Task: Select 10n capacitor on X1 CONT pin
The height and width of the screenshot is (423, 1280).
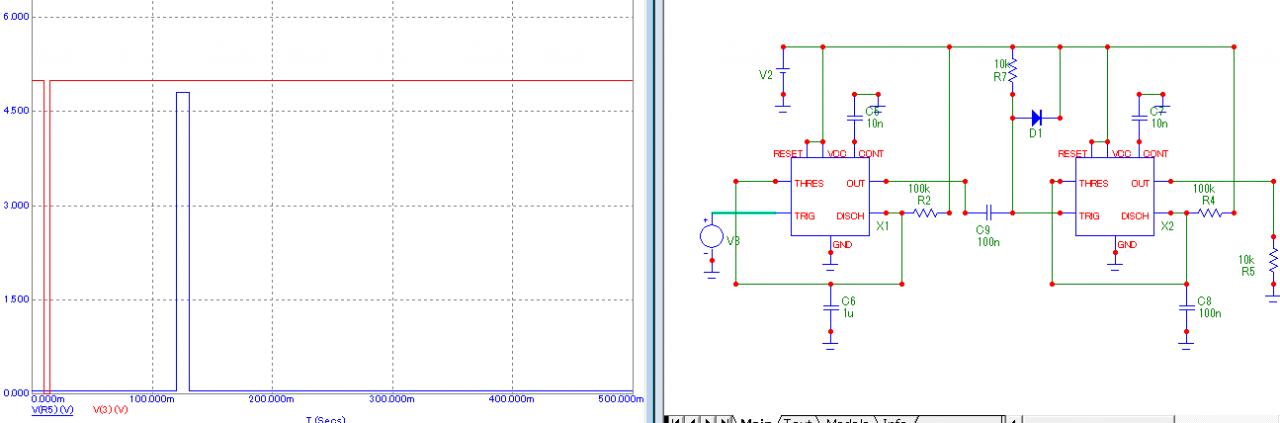Action: [x=854, y=117]
